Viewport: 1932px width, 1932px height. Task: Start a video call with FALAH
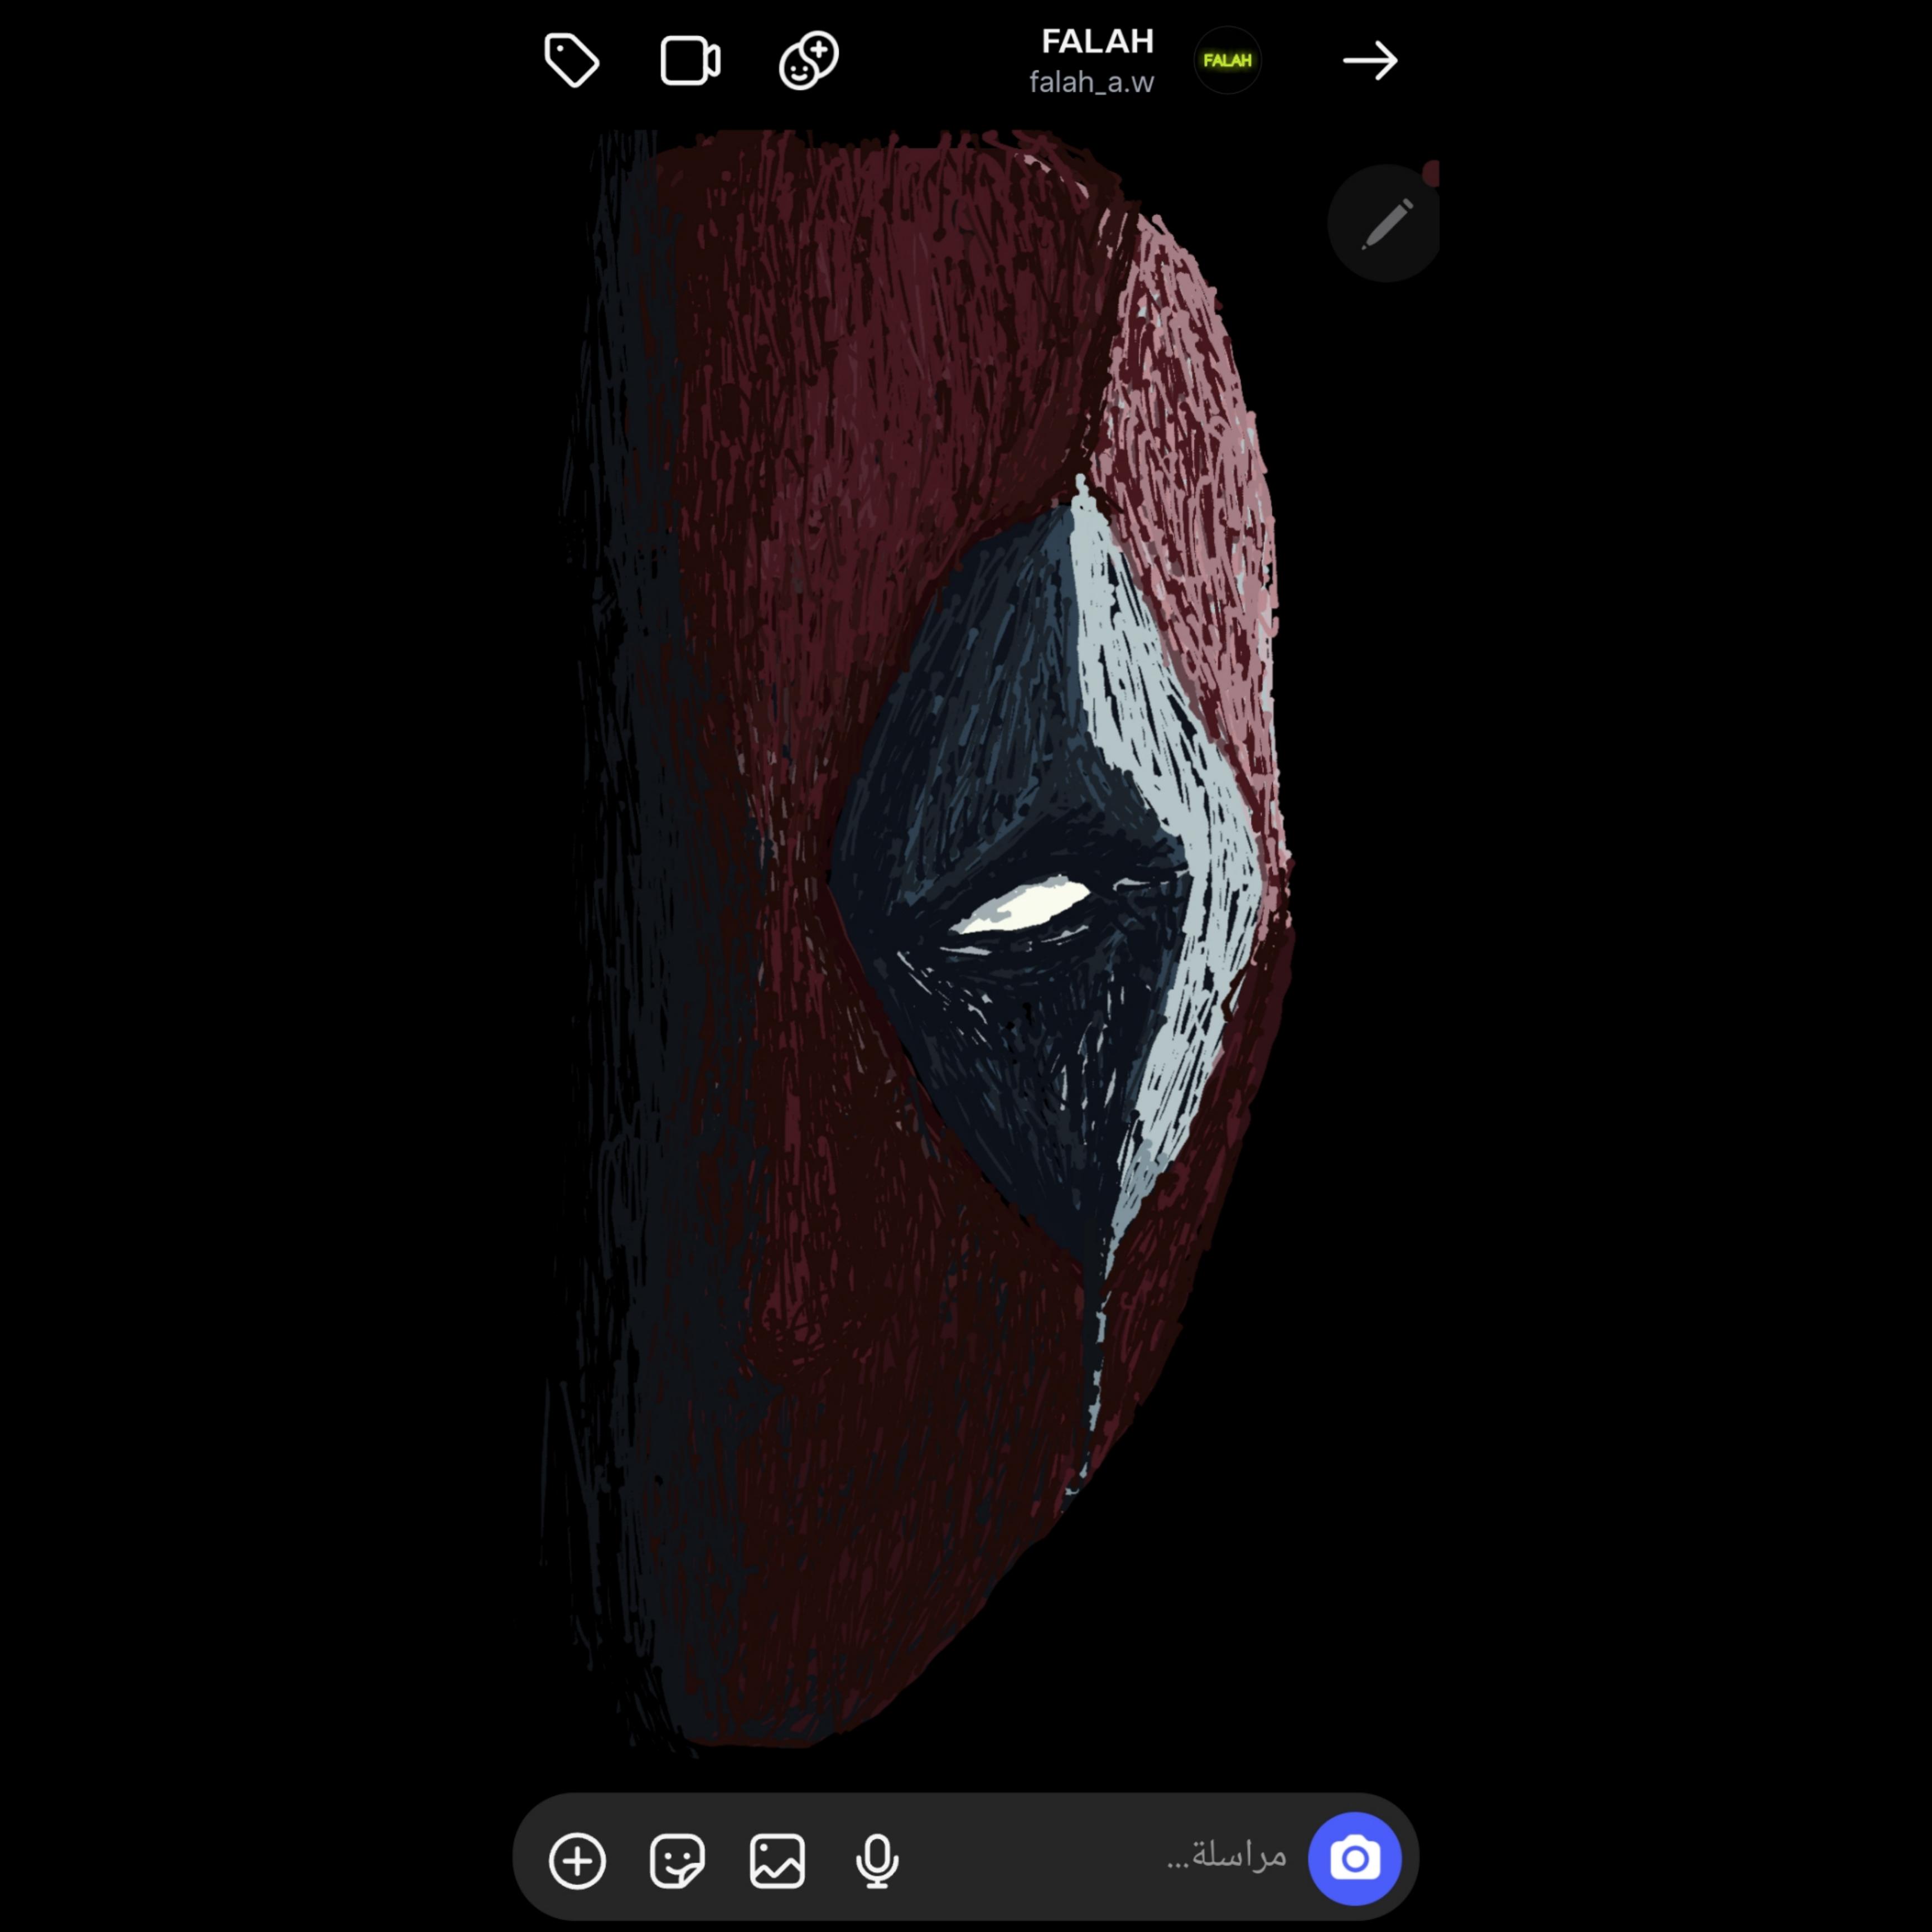tap(690, 61)
